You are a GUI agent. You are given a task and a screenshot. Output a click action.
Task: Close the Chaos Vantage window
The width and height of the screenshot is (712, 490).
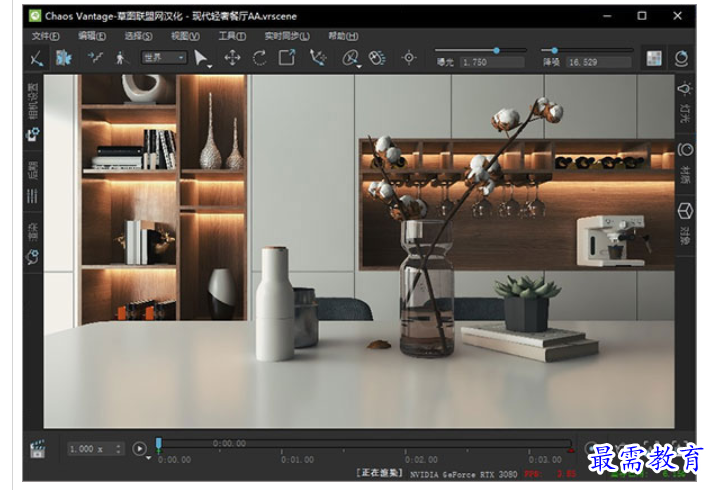[677, 16]
